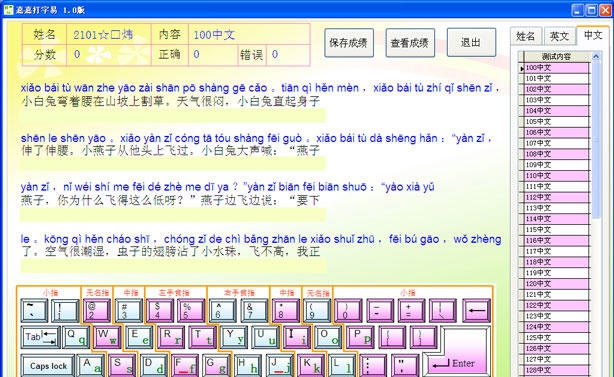Click the test list vertical scrollbar thumb
The width and height of the screenshot is (614, 377).
(x=596, y=140)
